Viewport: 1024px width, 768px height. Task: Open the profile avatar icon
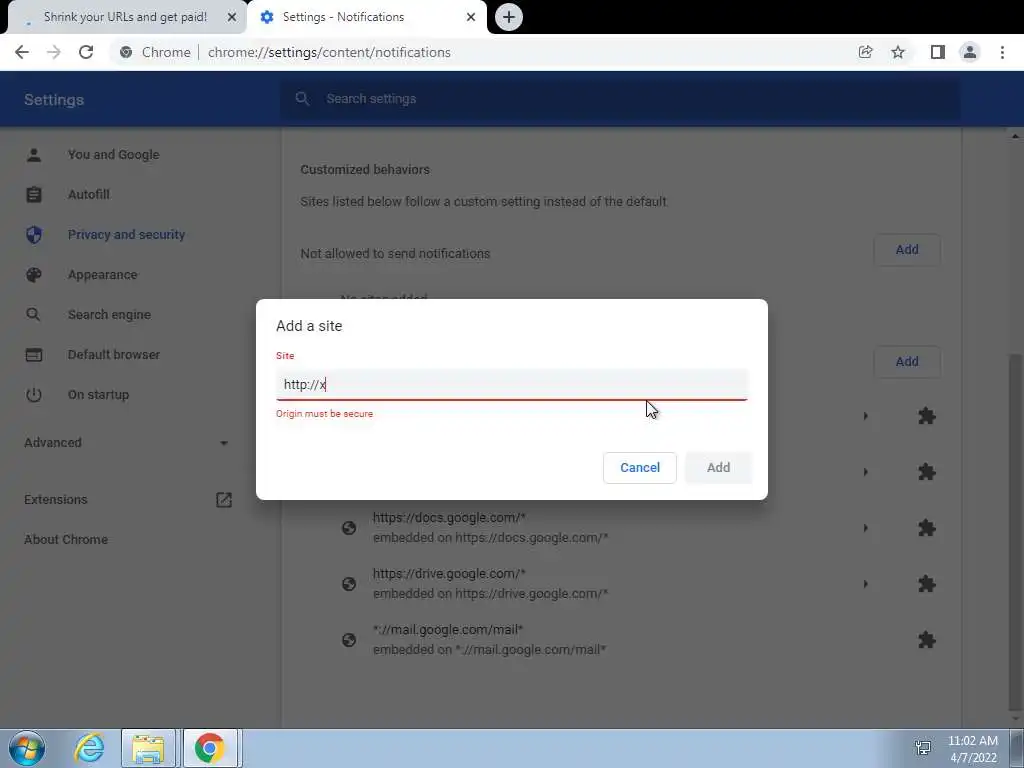coord(970,52)
